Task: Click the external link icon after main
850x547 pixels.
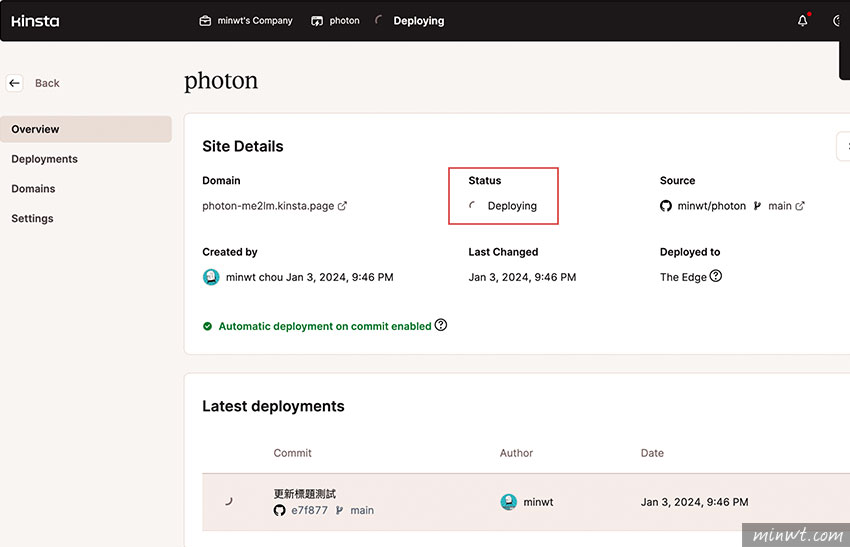Action: point(800,206)
